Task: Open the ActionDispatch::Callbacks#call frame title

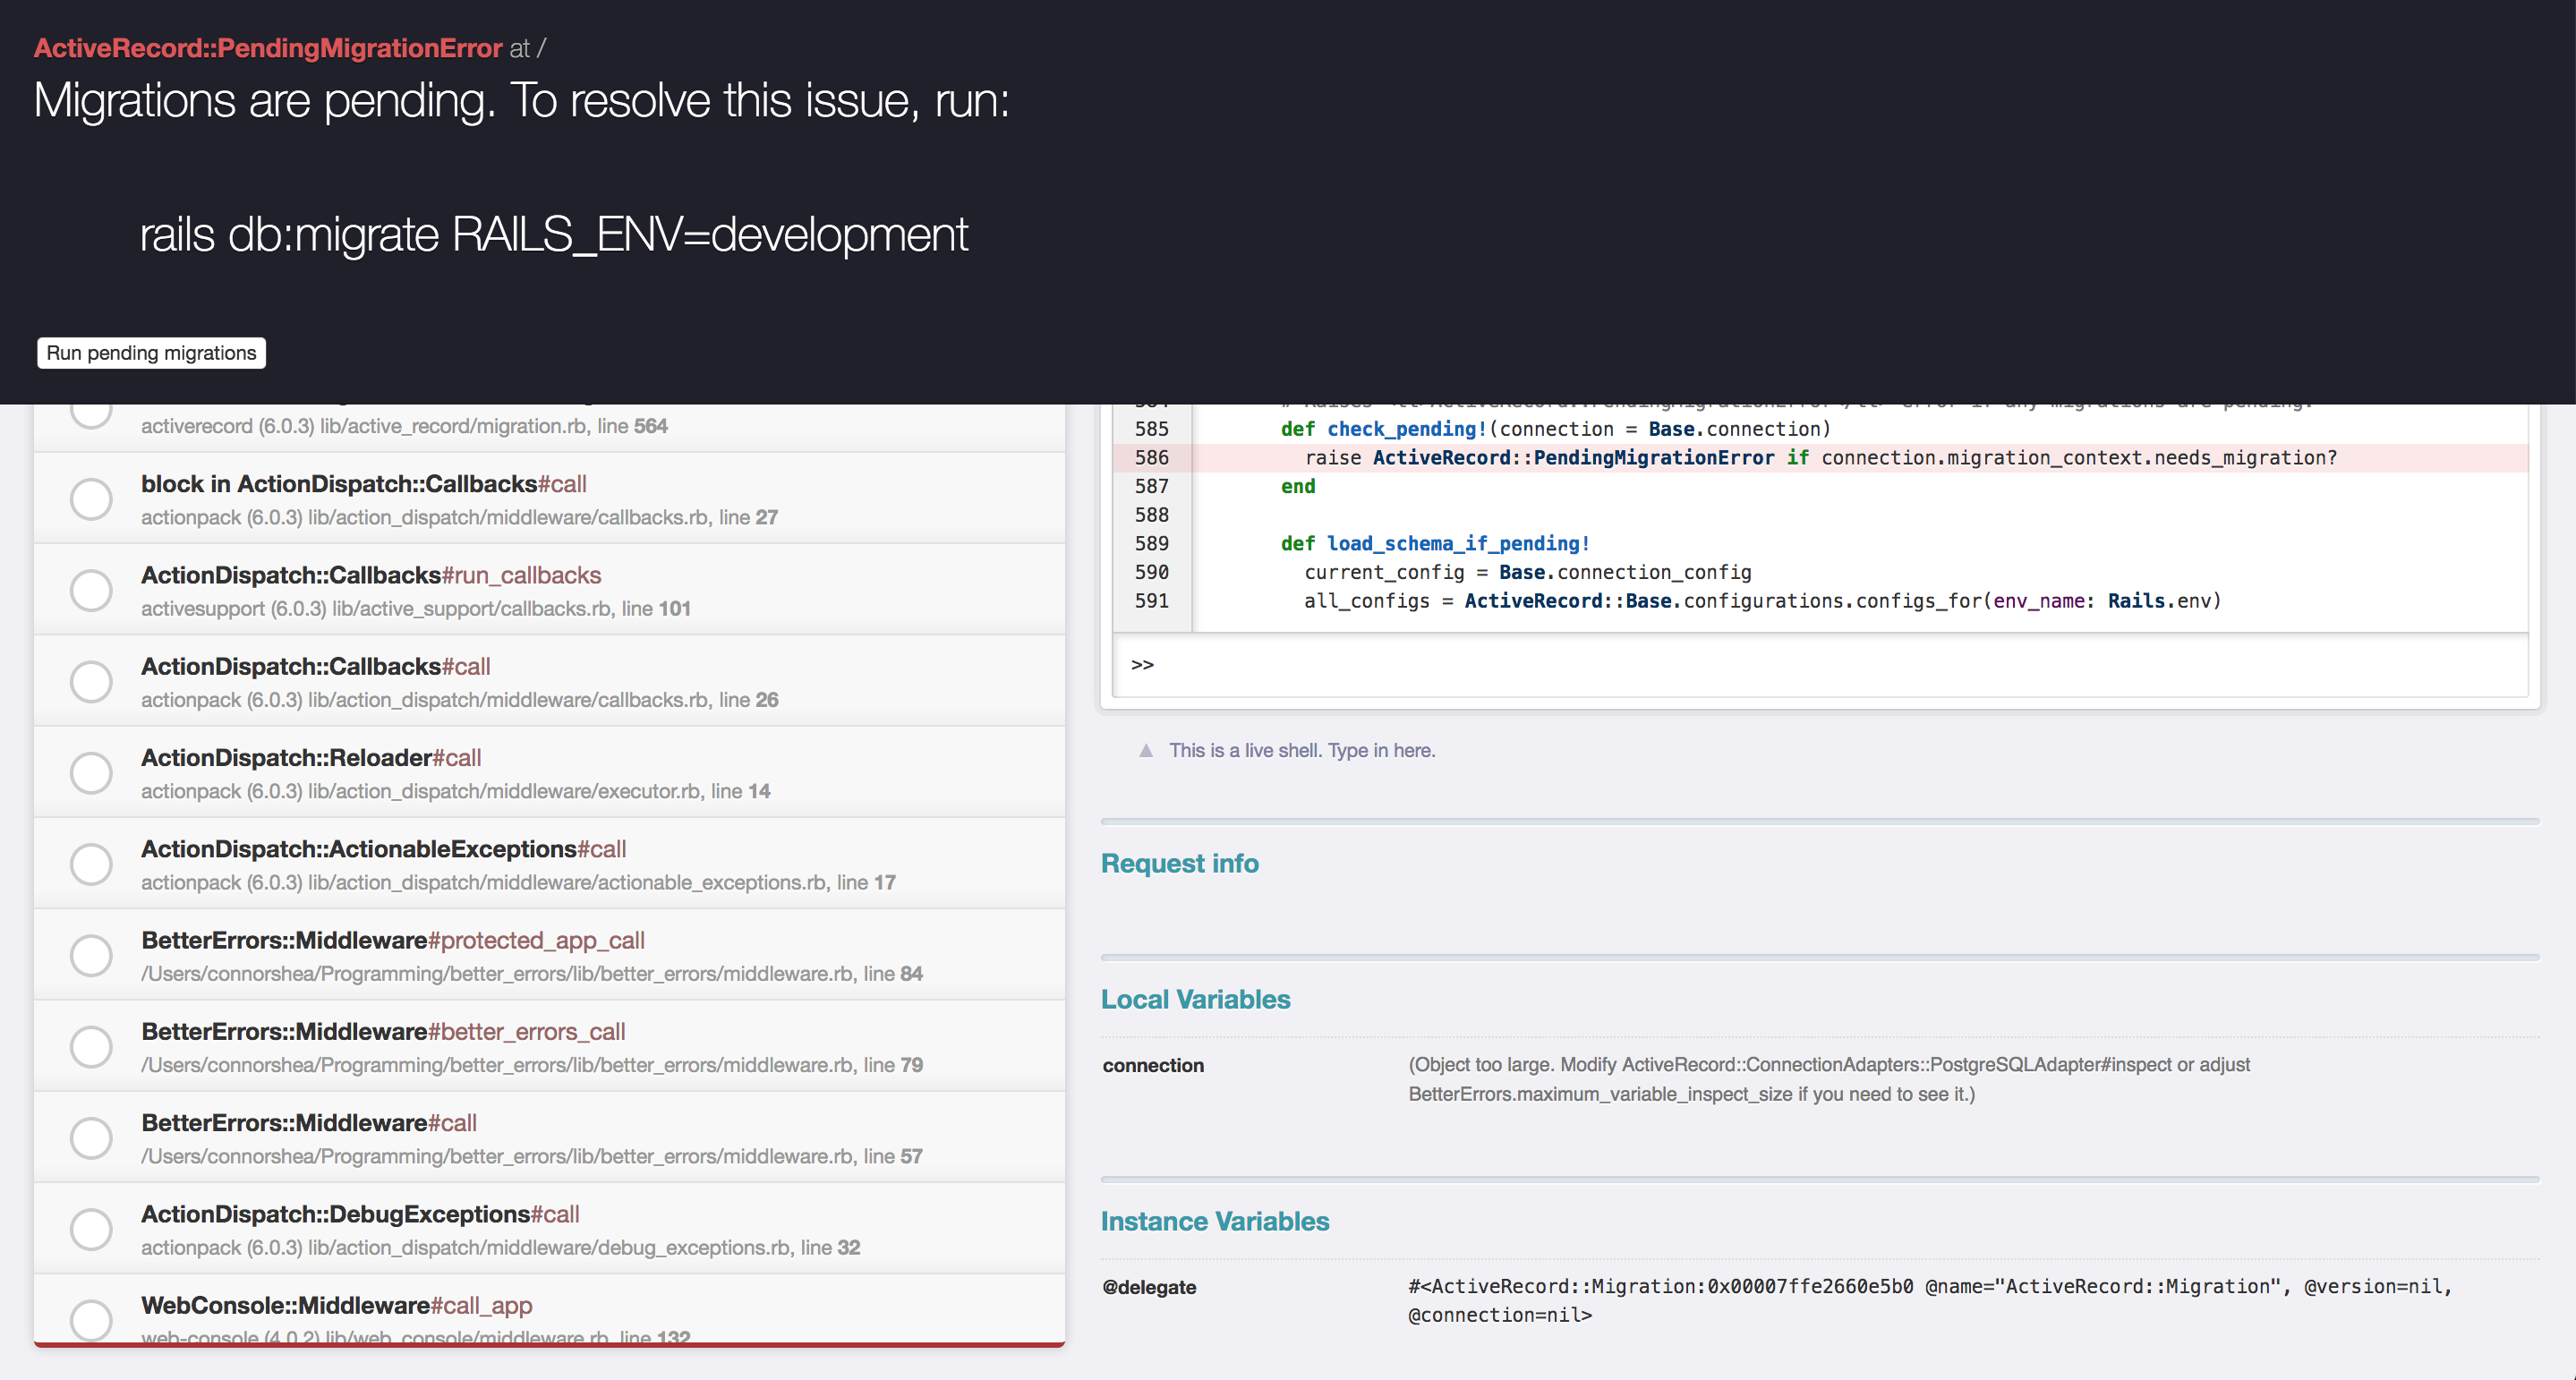Action: (x=316, y=666)
